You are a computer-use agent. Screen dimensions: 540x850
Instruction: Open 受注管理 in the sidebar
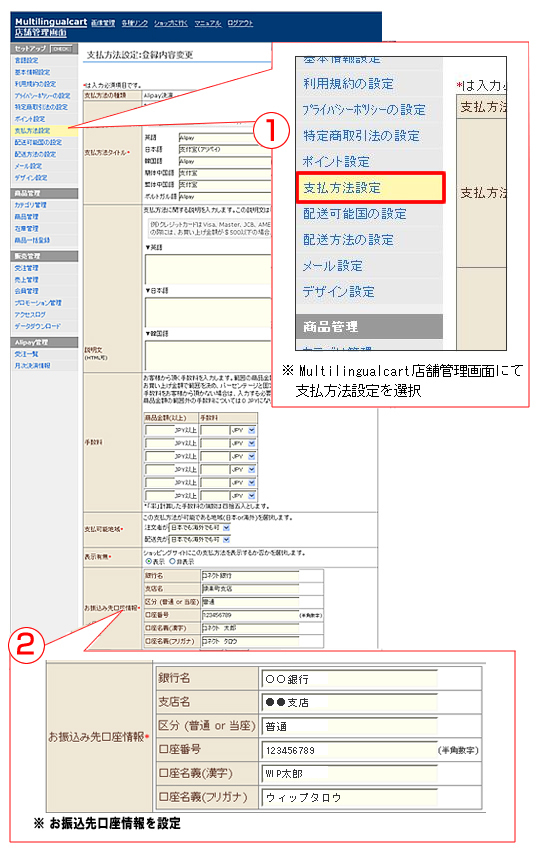click(27, 268)
